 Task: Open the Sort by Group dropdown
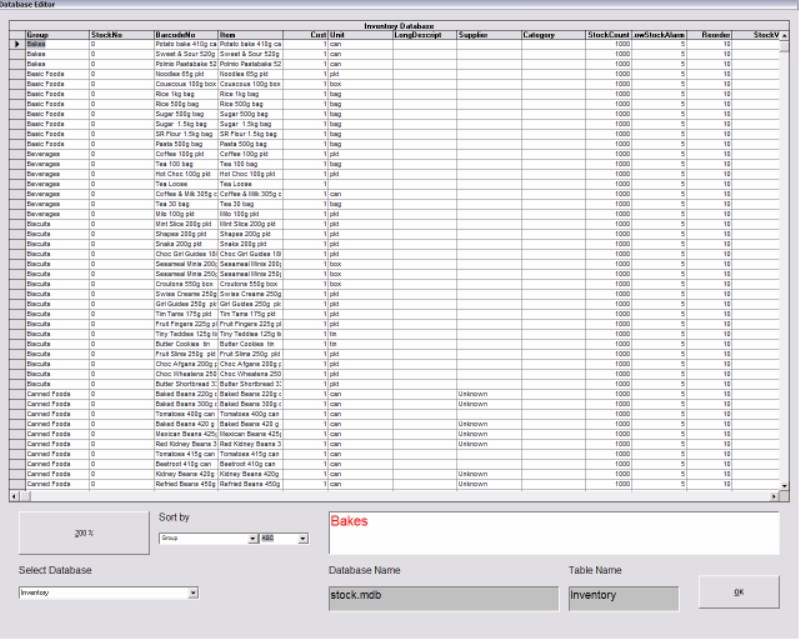[x=253, y=538]
